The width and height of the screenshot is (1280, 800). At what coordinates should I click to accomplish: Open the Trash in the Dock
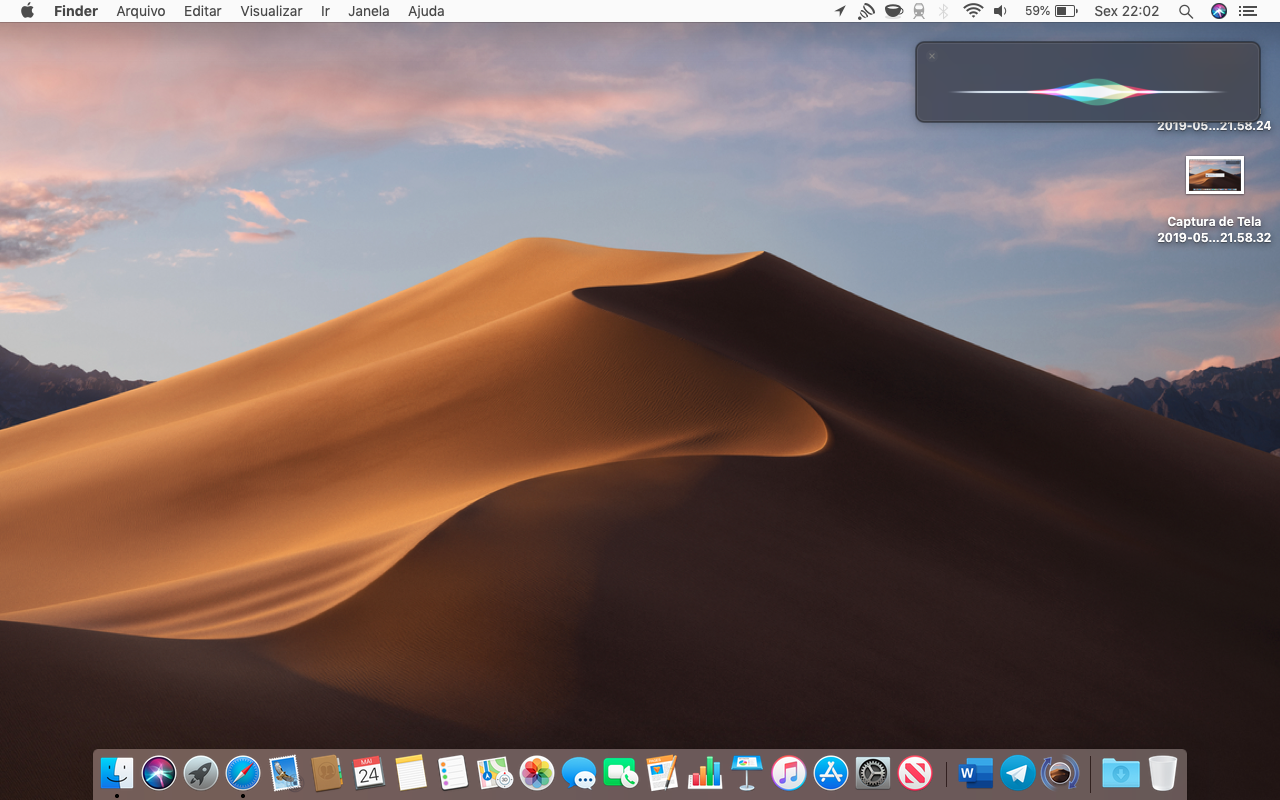(x=1163, y=773)
